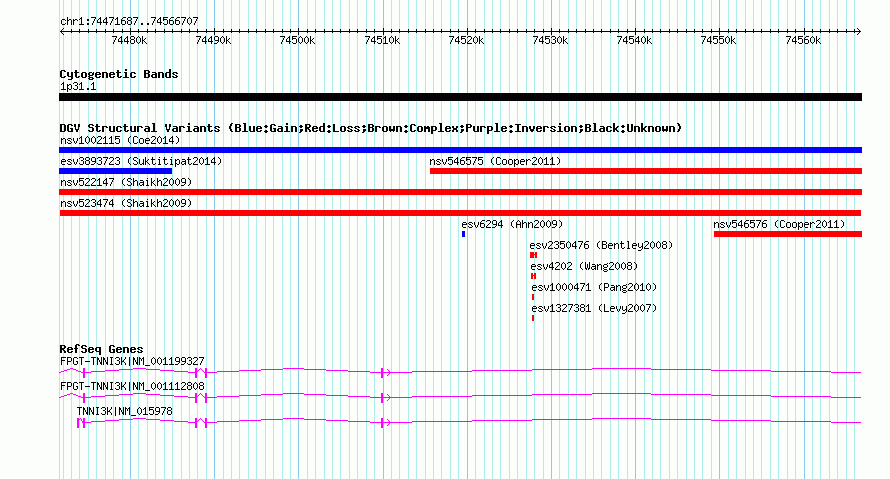
Task: Open gene FPGT-TNNI3K|NM_001199327 label
Action: (132, 362)
